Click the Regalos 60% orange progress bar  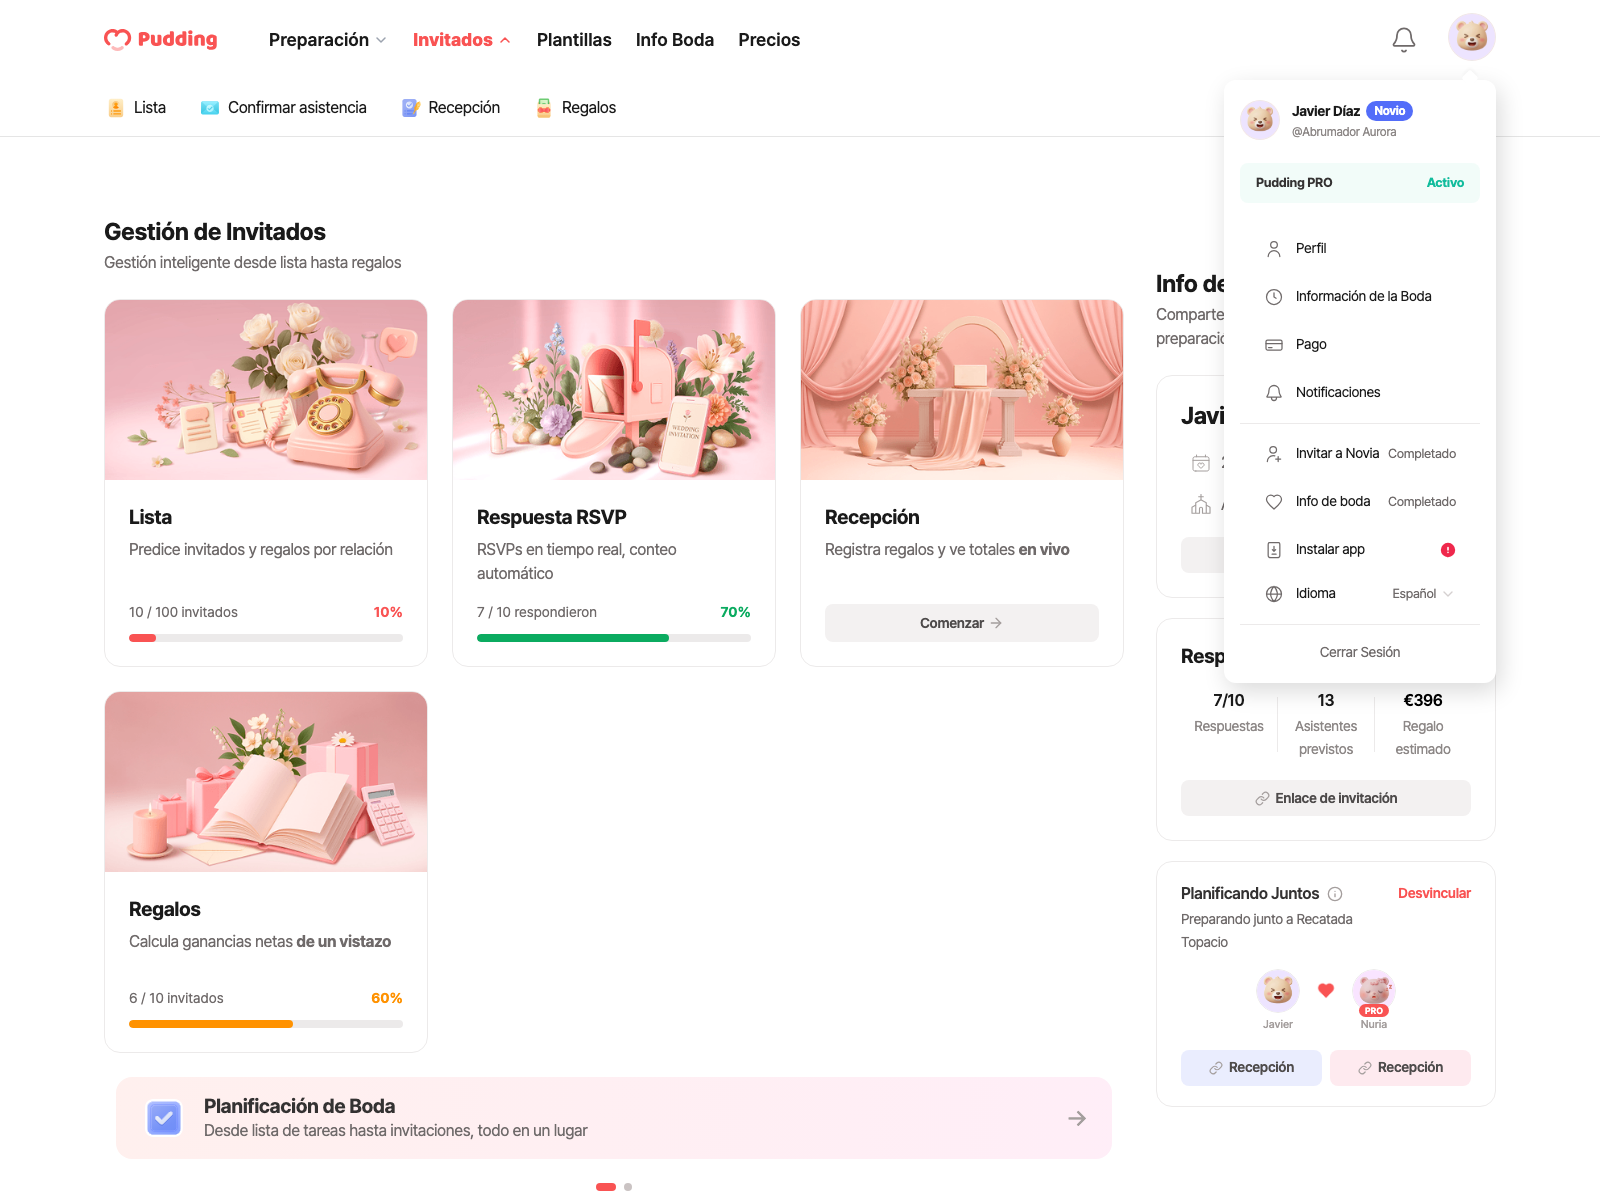coord(266,1024)
